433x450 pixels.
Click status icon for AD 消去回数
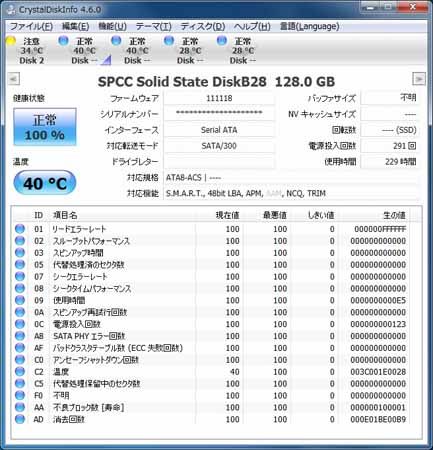20,419
